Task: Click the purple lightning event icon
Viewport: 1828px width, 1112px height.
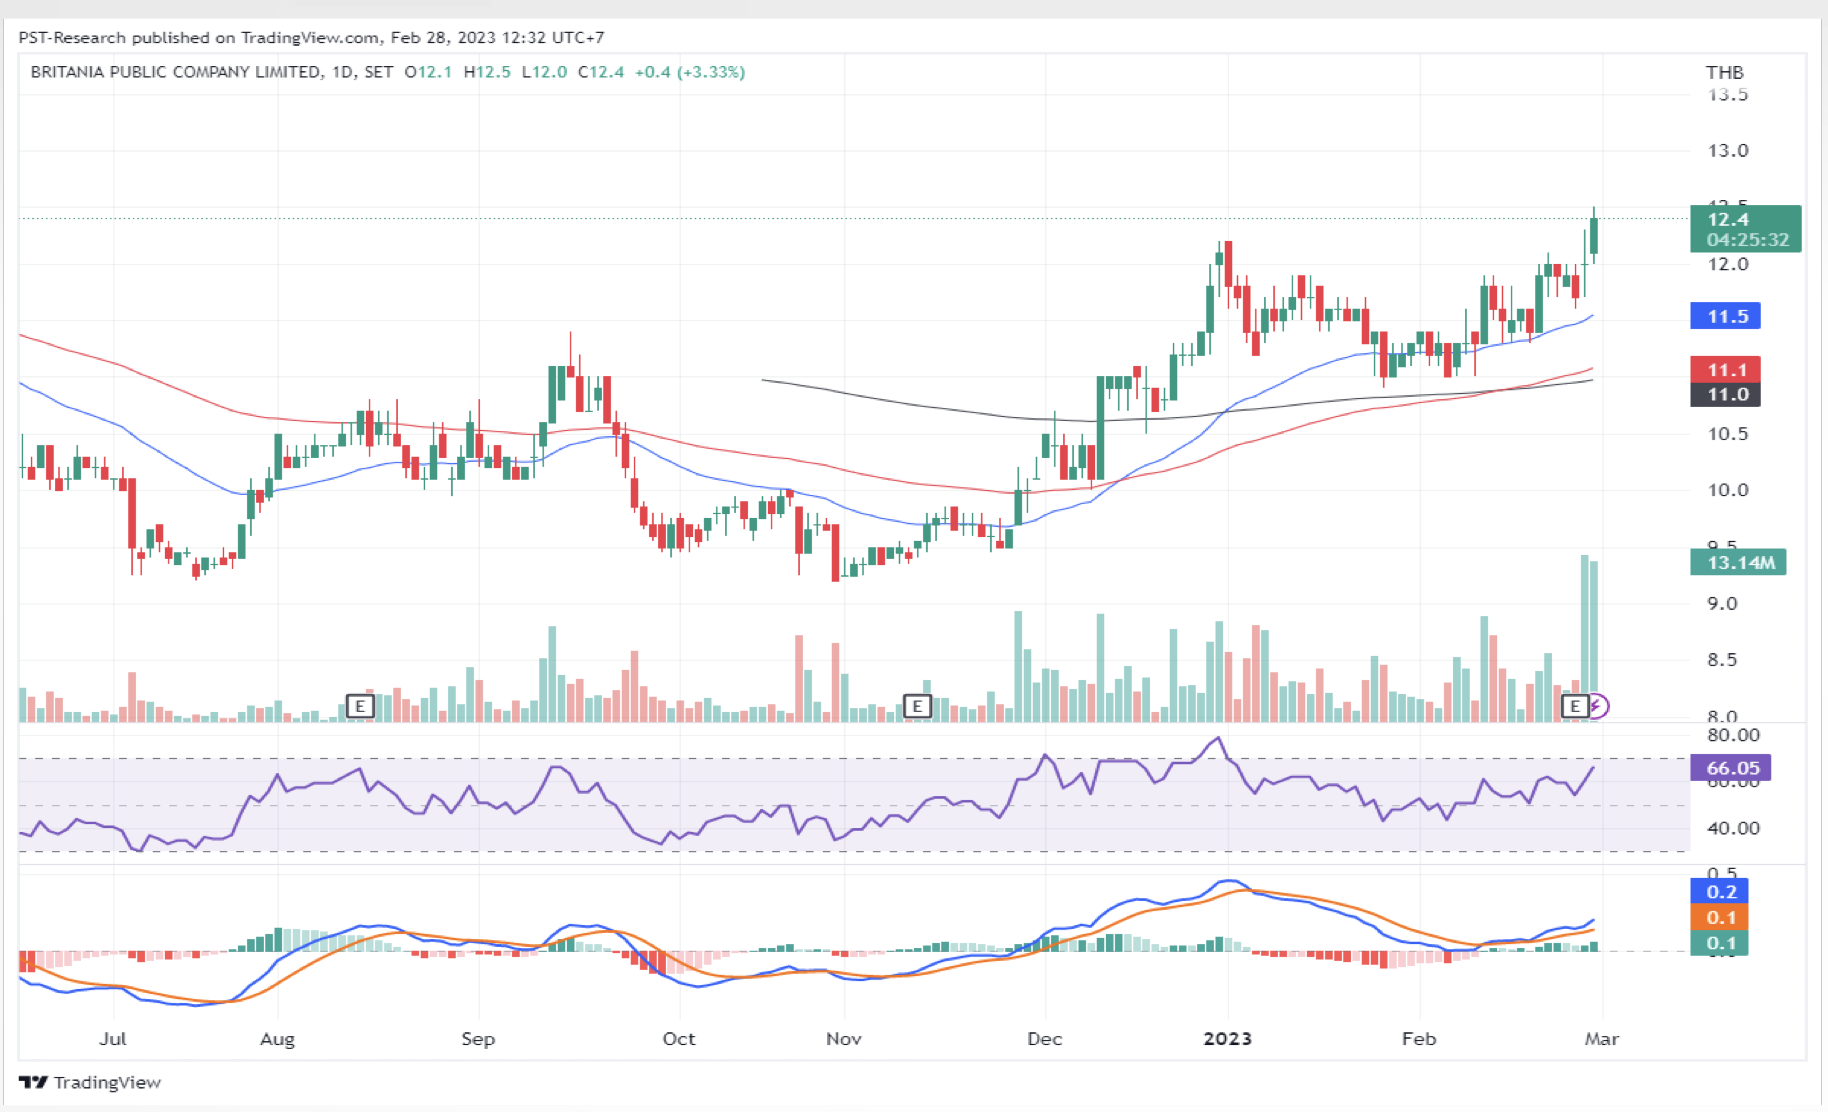Action: (1598, 707)
